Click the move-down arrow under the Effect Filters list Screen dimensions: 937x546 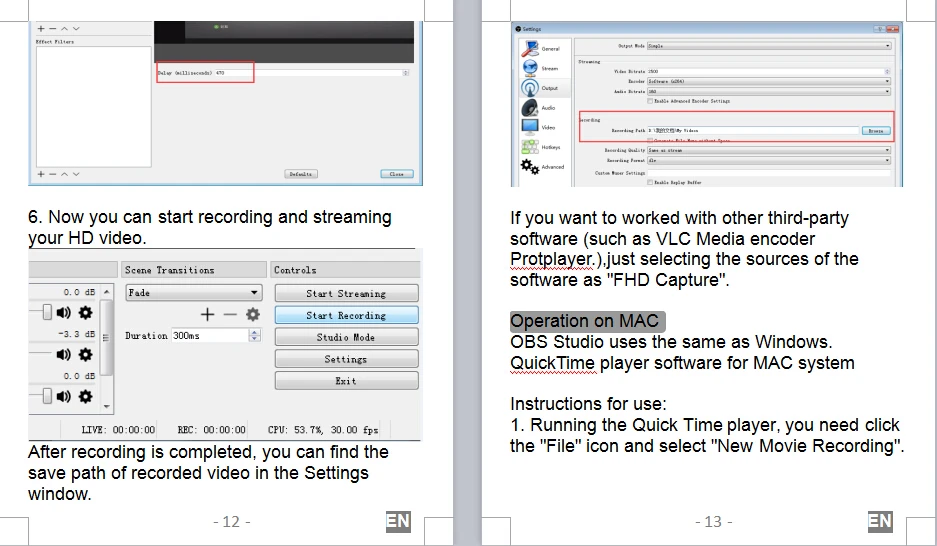[76, 174]
